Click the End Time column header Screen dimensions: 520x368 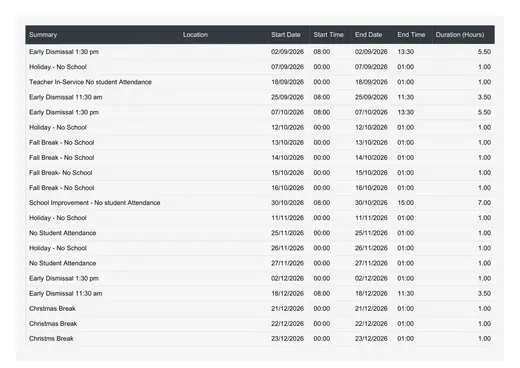click(411, 35)
